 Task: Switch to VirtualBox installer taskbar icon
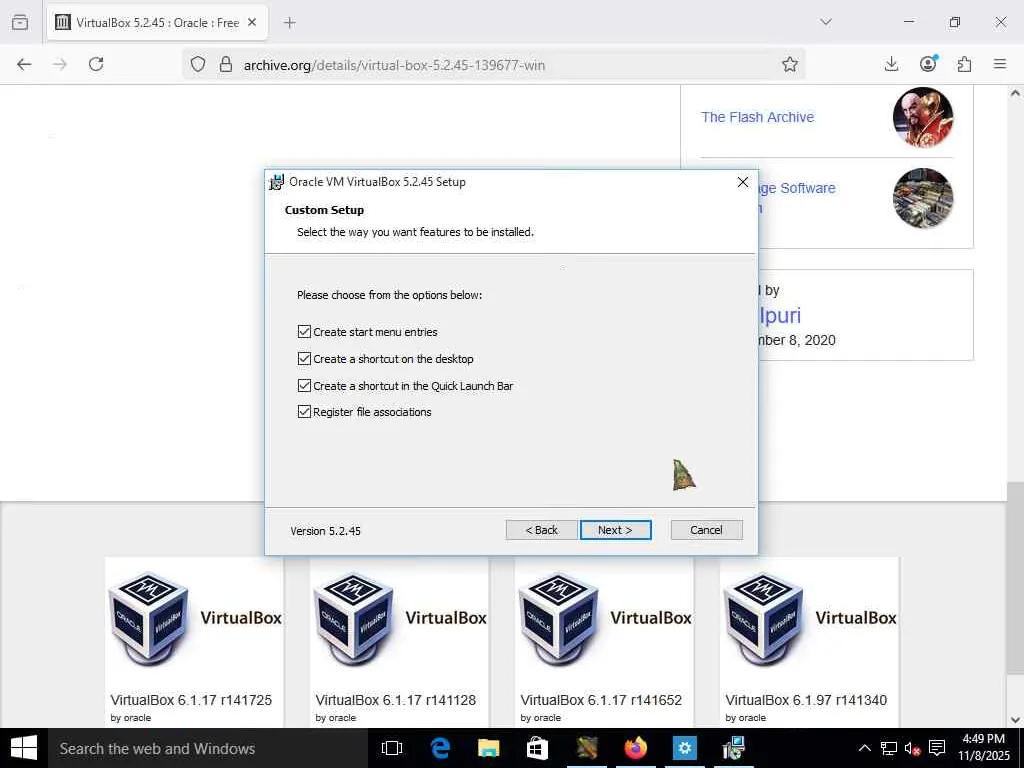(733, 748)
